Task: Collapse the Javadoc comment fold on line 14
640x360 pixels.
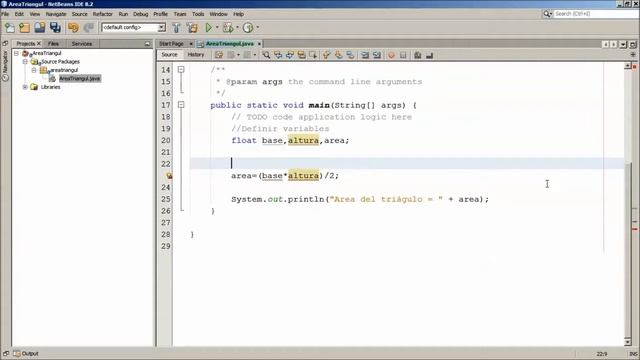Action: [x=181, y=69]
